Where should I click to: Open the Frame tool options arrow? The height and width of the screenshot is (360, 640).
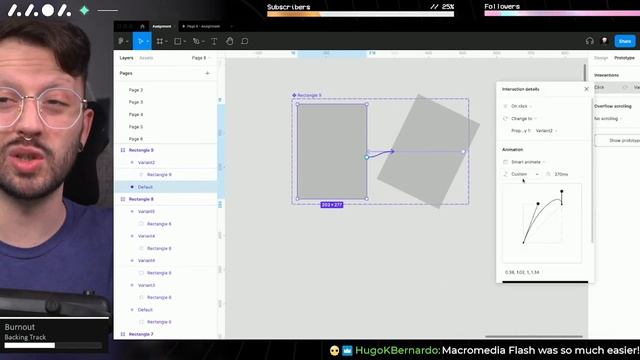click(x=167, y=42)
